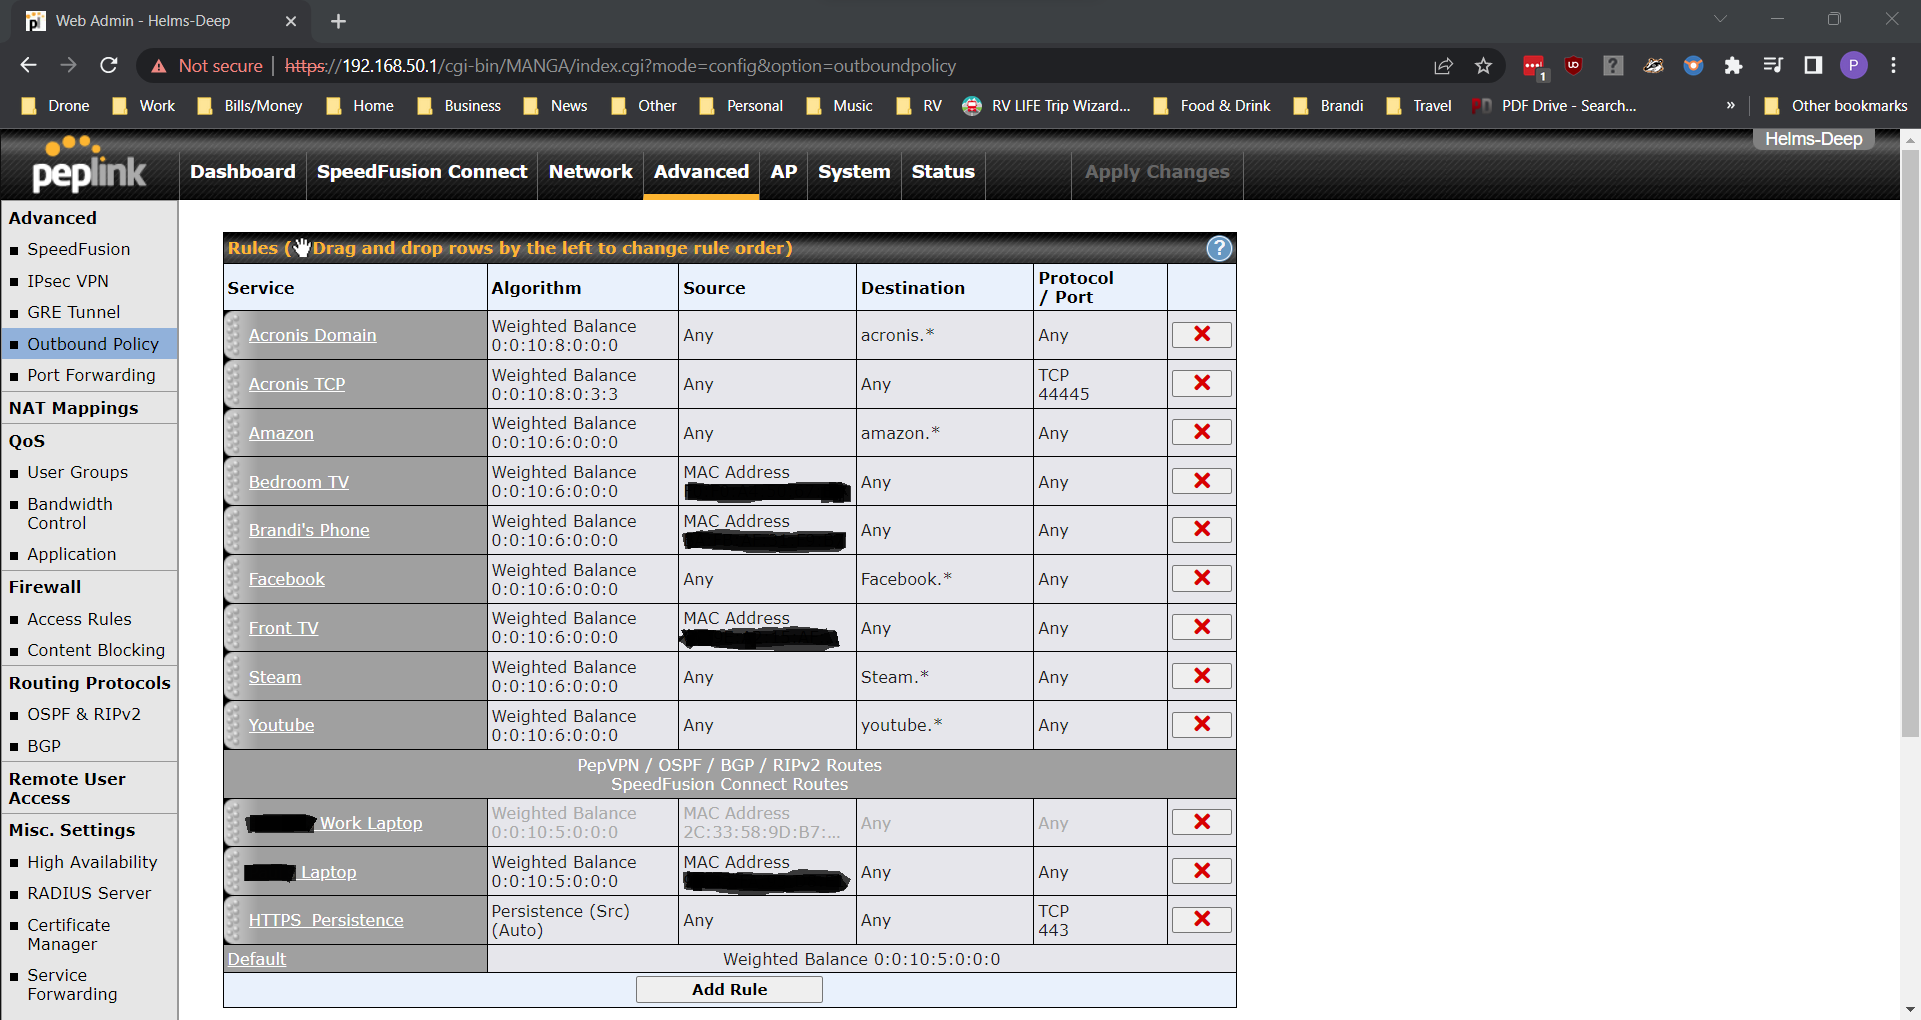Open the Rules help question mark icon
This screenshot has height=1020, width=1921.
click(1218, 249)
